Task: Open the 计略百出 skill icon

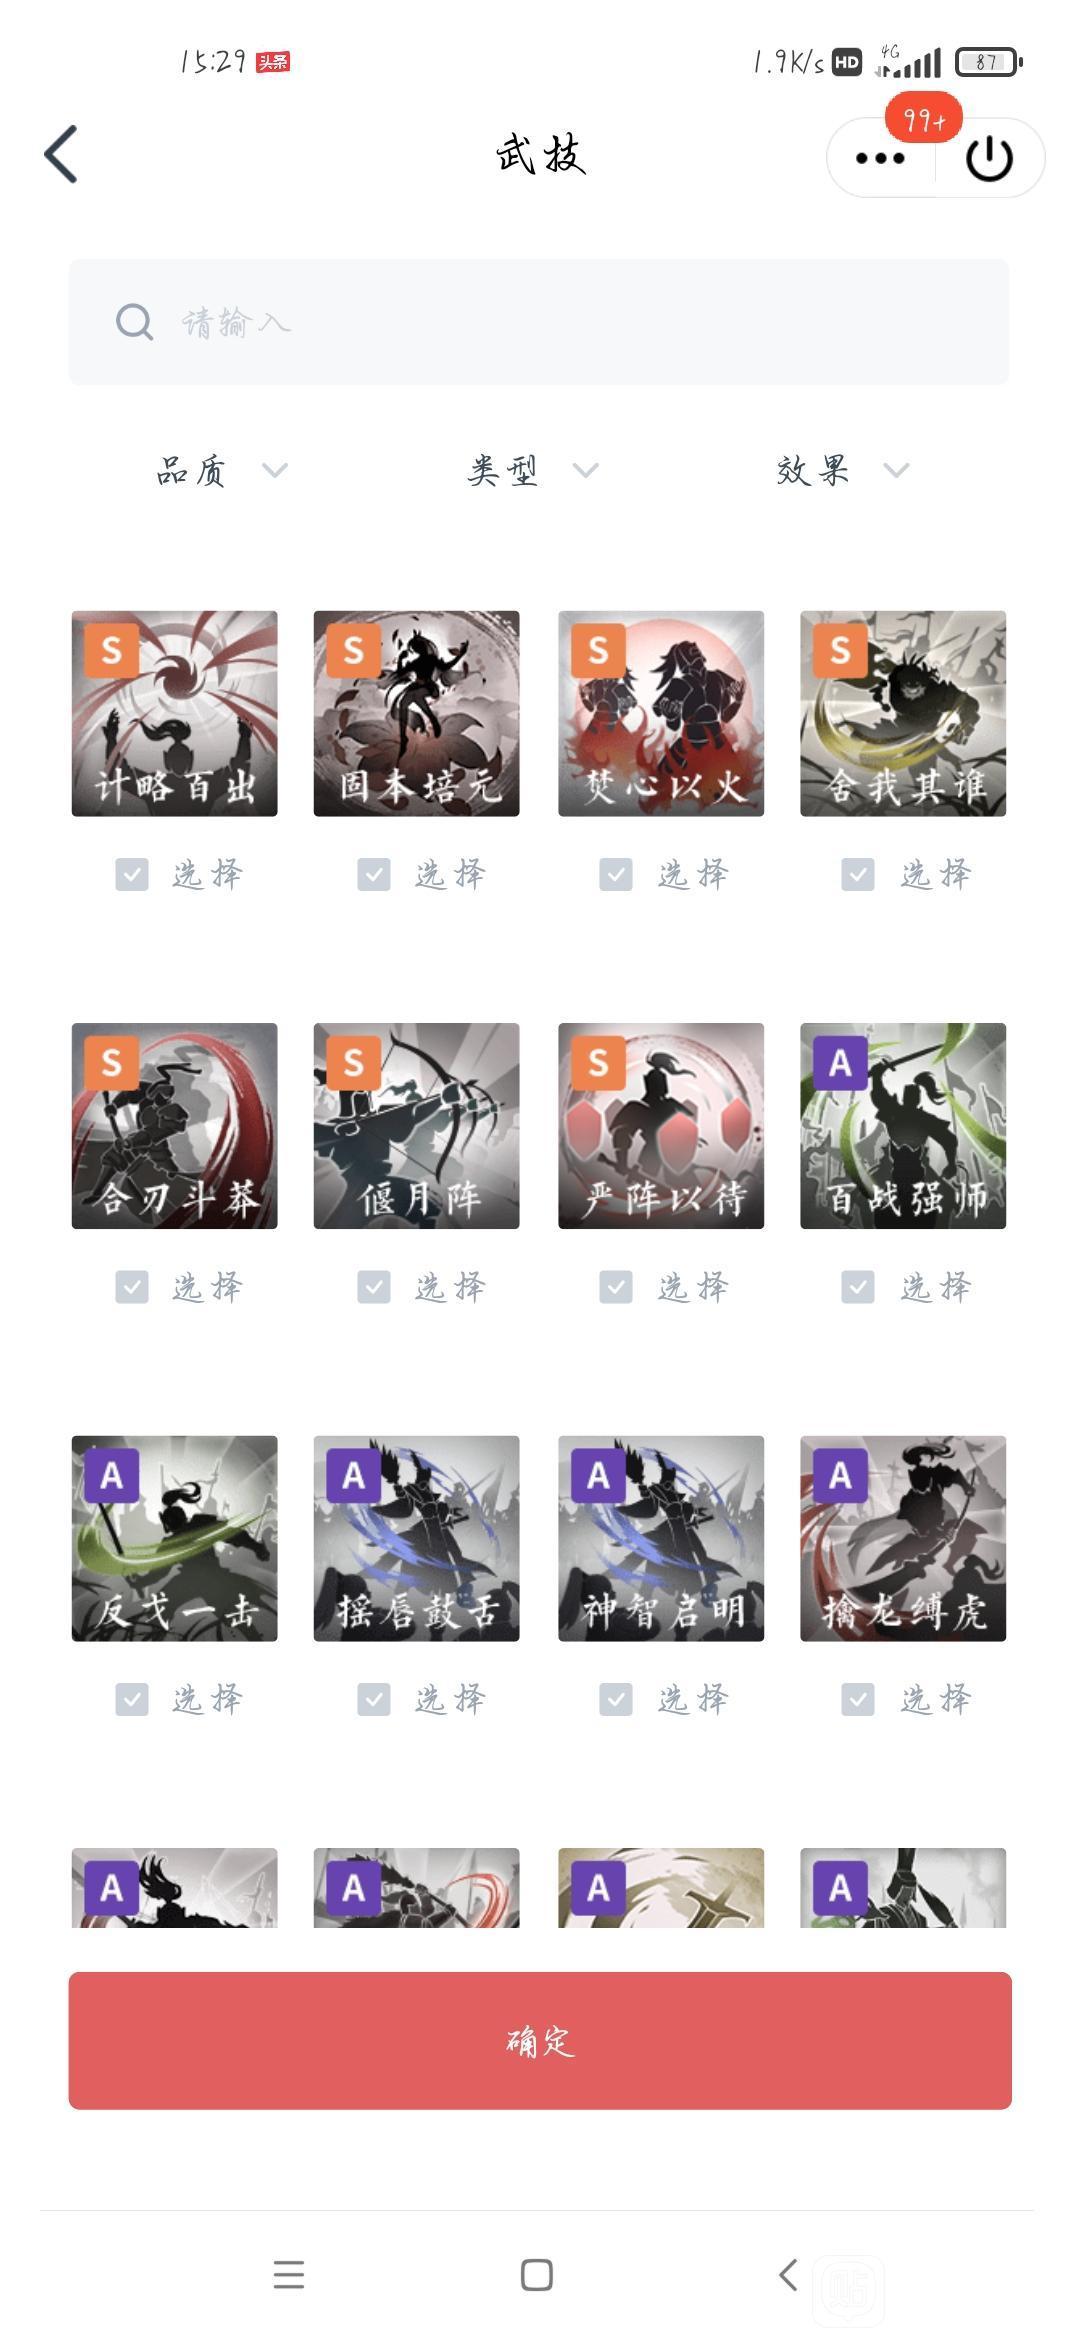Action: click(174, 713)
